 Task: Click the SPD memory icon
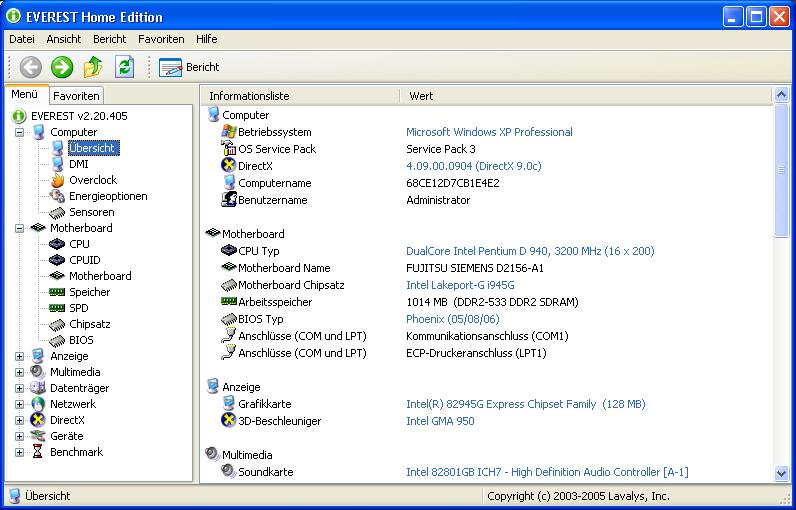pos(57,308)
